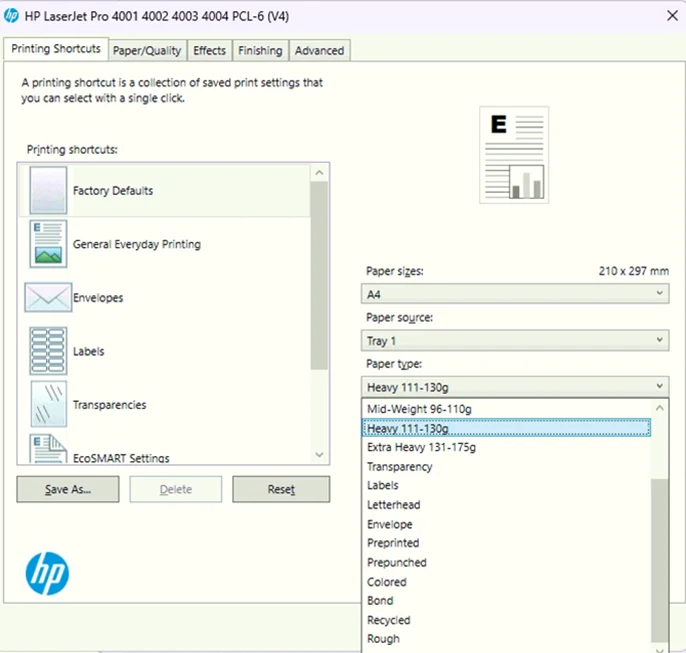Go to the Advanced tab
The width and height of the screenshot is (686, 653).
(x=319, y=51)
